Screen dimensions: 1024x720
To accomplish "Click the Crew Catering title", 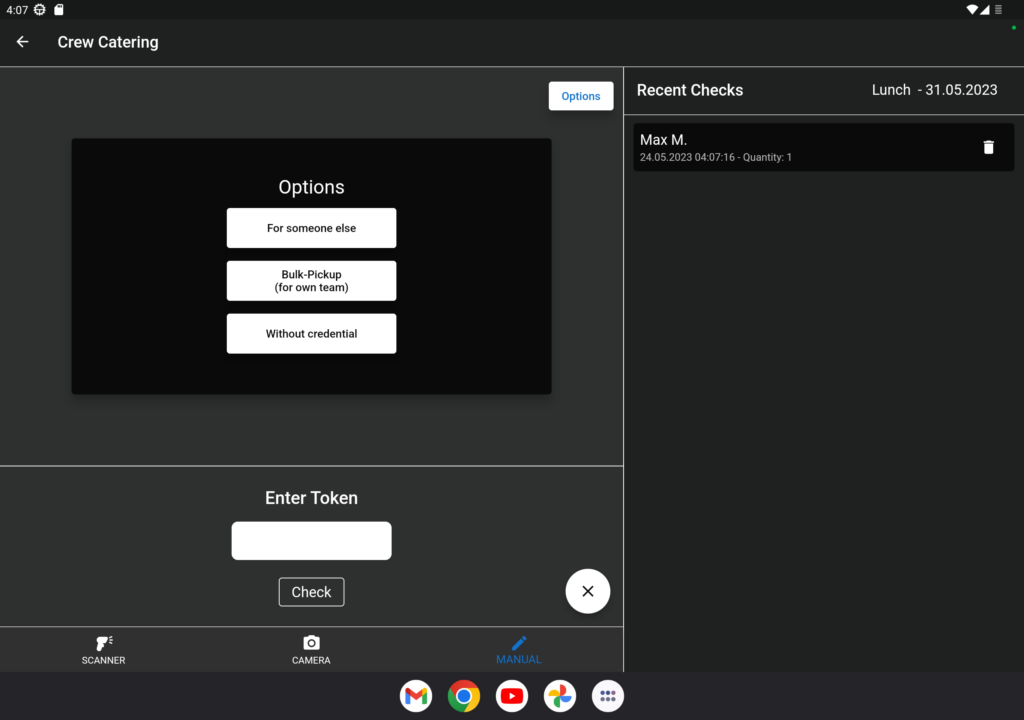I will click(108, 42).
